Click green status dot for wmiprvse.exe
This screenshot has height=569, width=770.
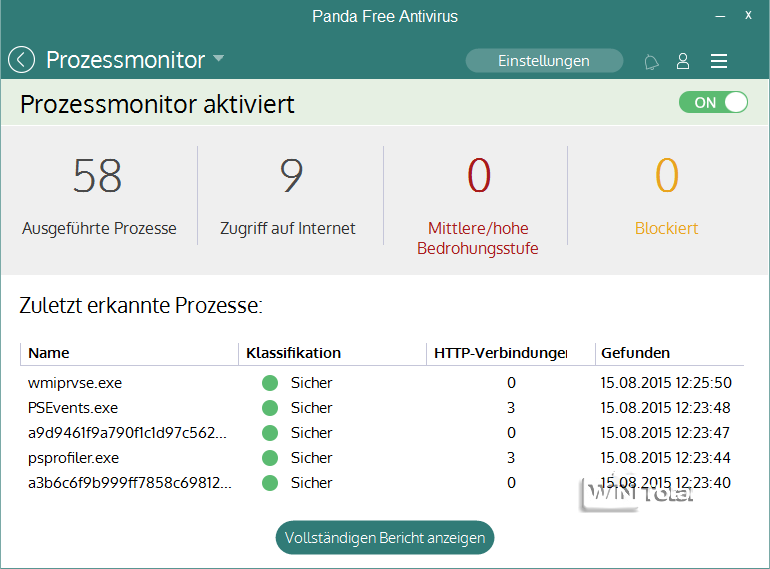coord(269,383)
